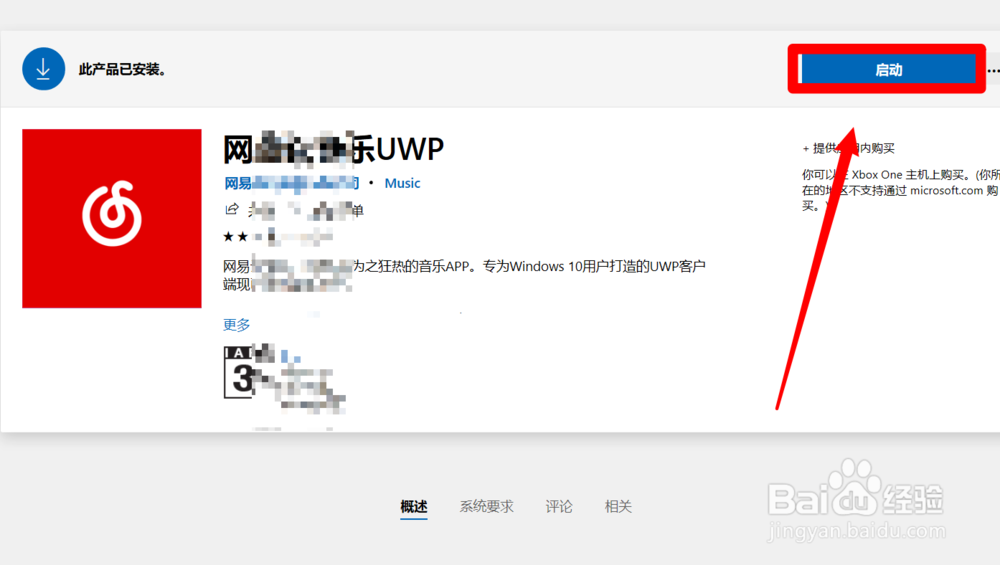
Task: Click the Xbox One purchase info paragraph
Action: 901,190
